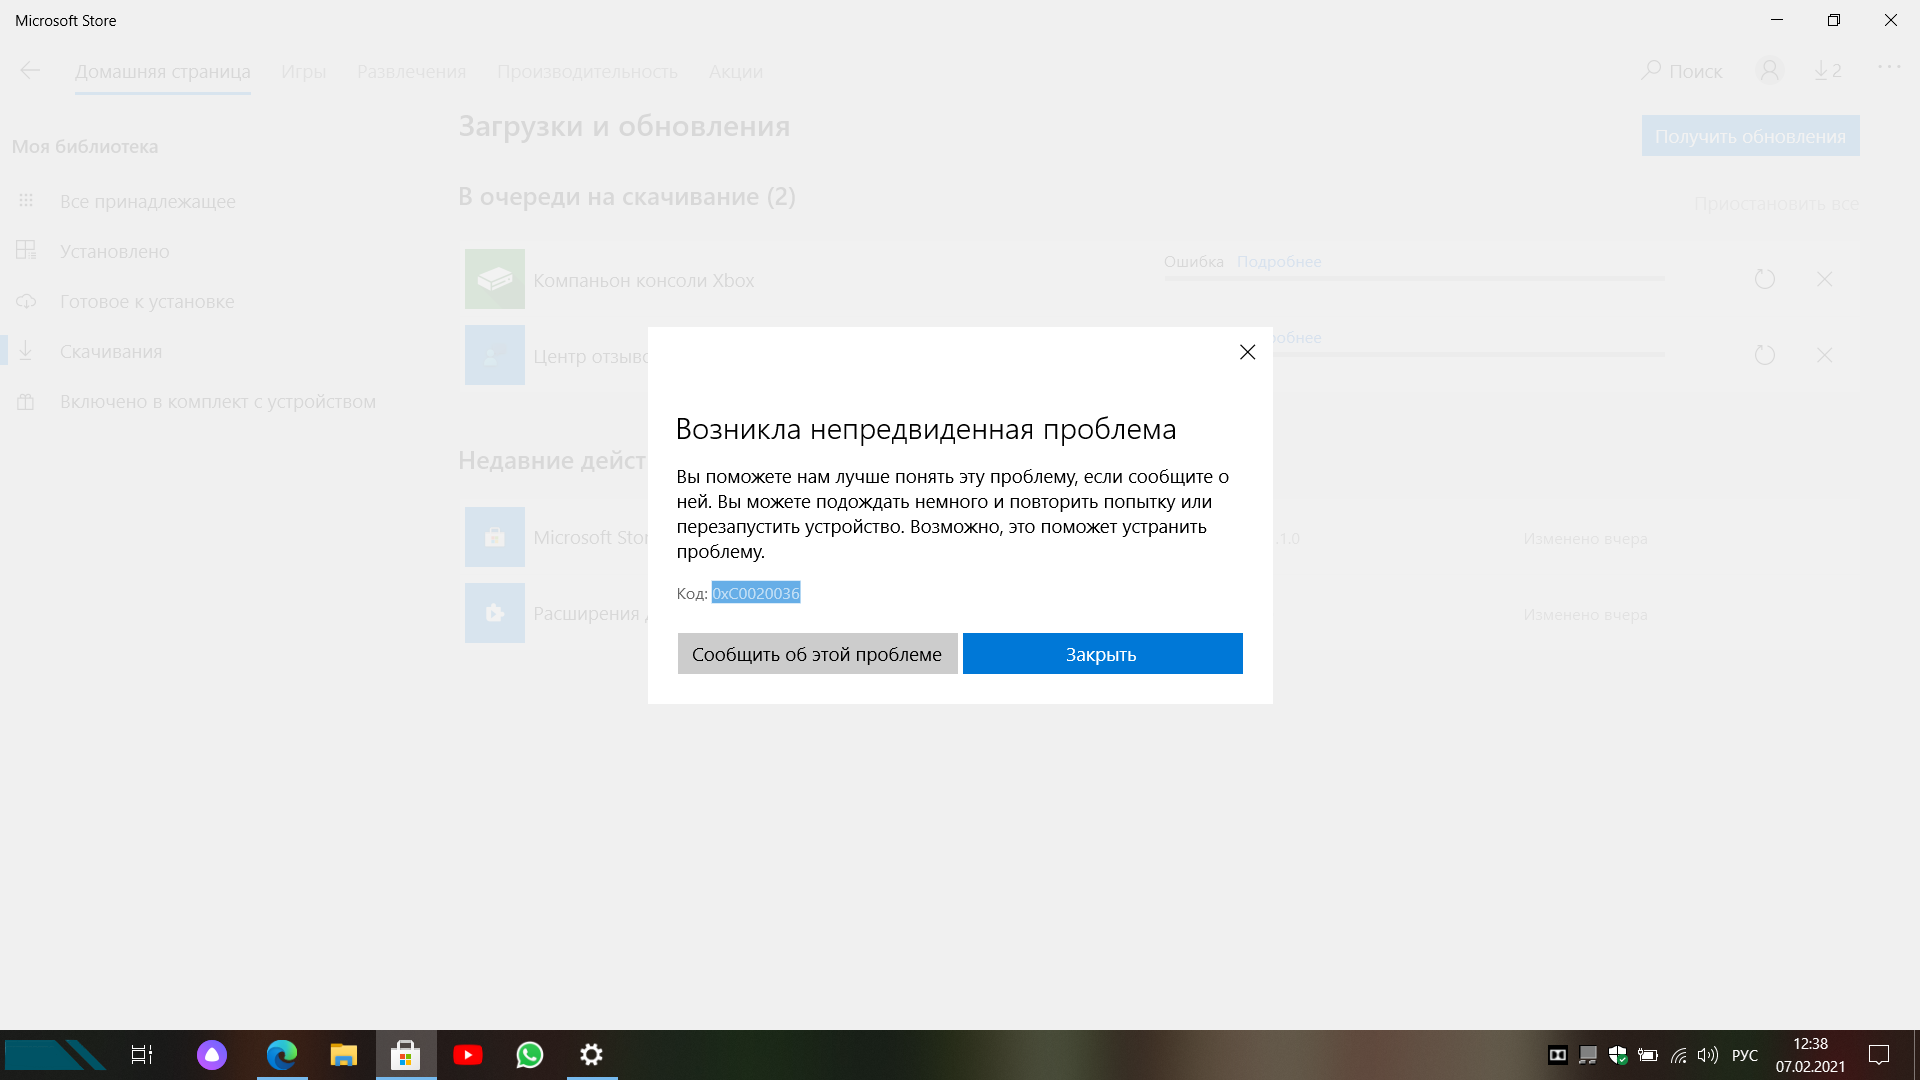Switch to the Акции tab
Image resolution: width=1920 pixels, height=1080 pixels.
pos(736,72)
